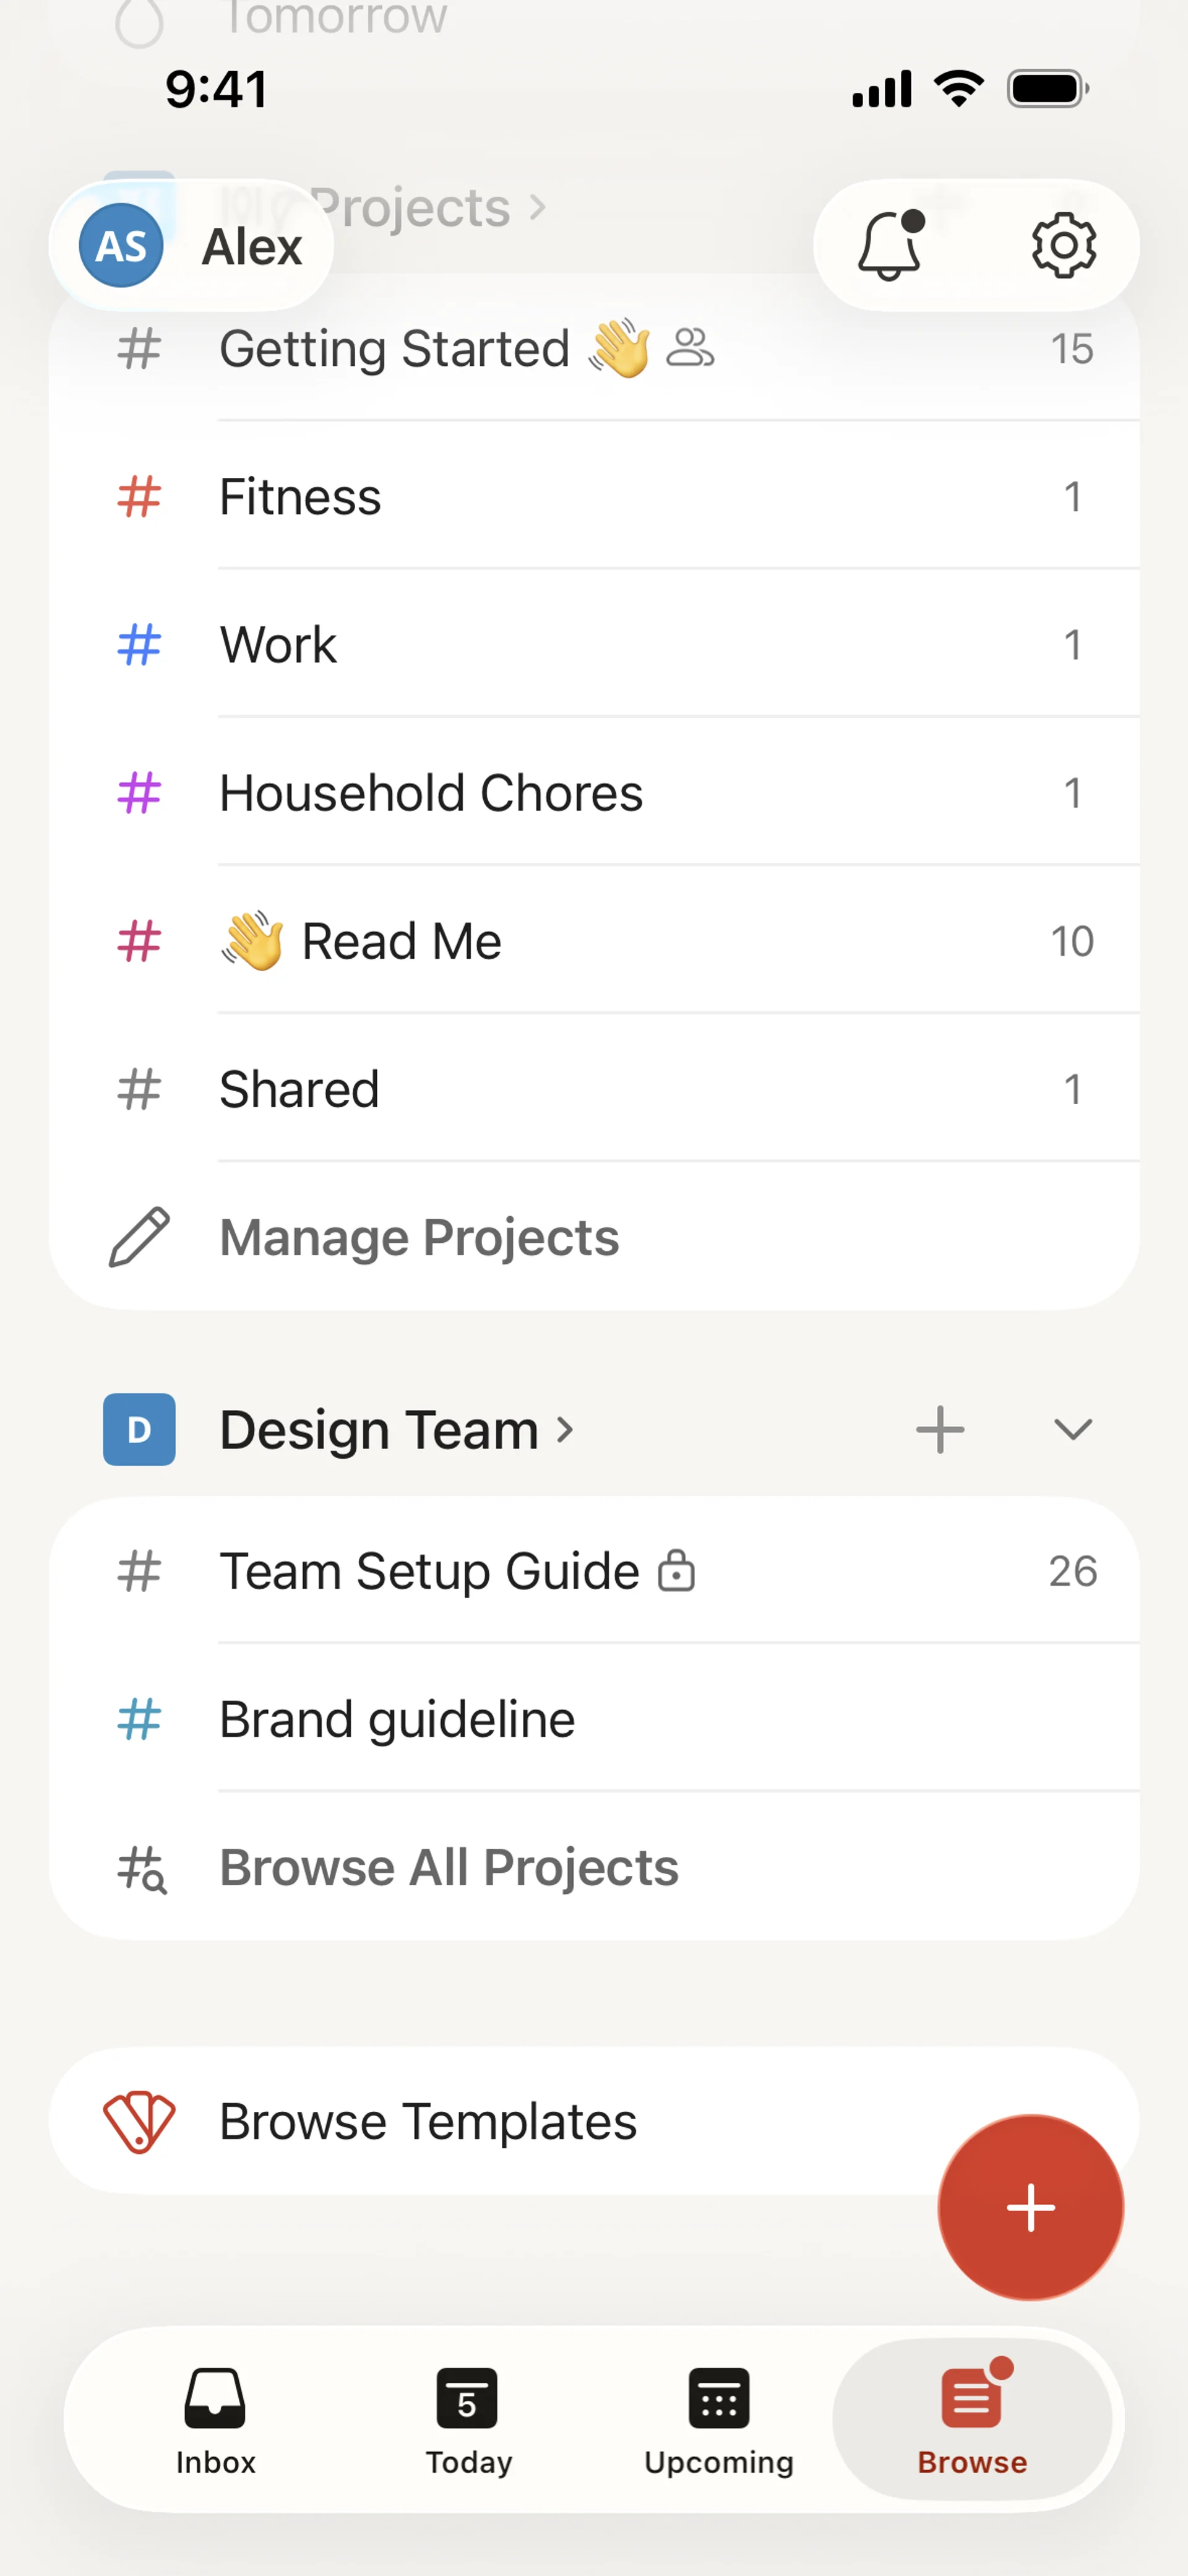Viewport: 1188px width, 2576px height.
Task: Tap the Browse Templates icon
Action: click(139, 2122)
